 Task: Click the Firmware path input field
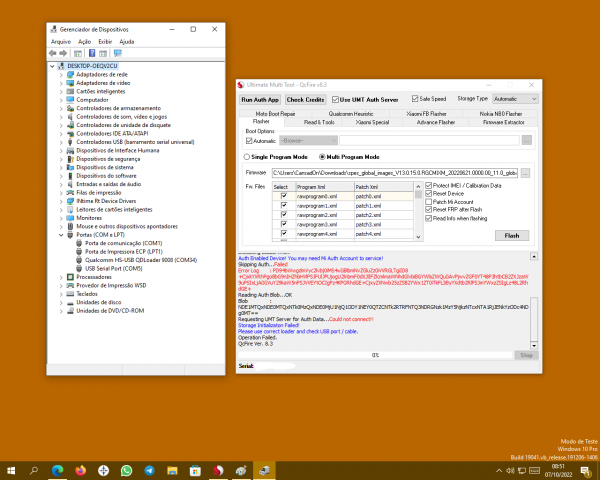[395, 173]
